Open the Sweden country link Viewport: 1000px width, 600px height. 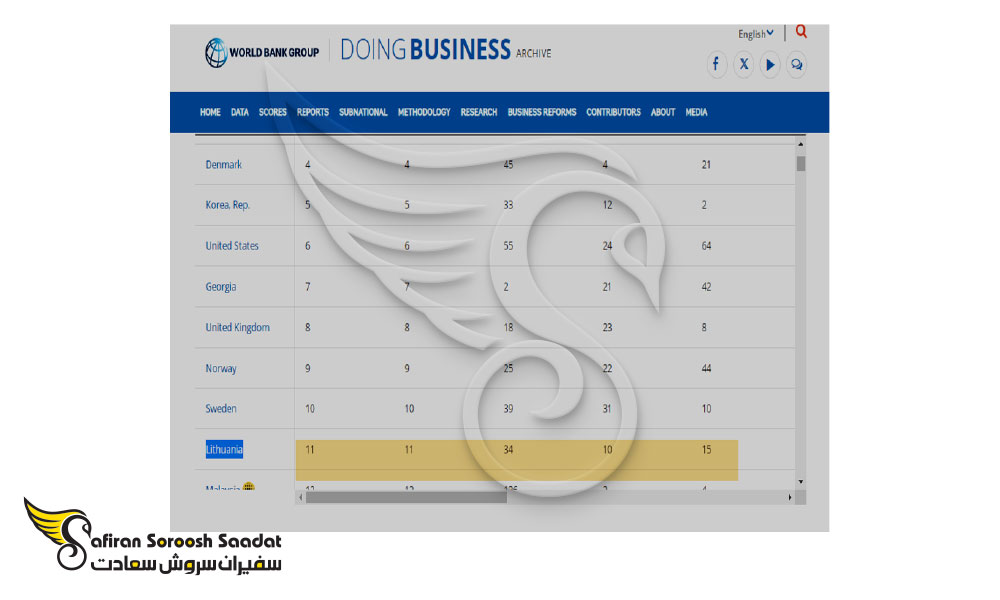(x=221, y=409)
